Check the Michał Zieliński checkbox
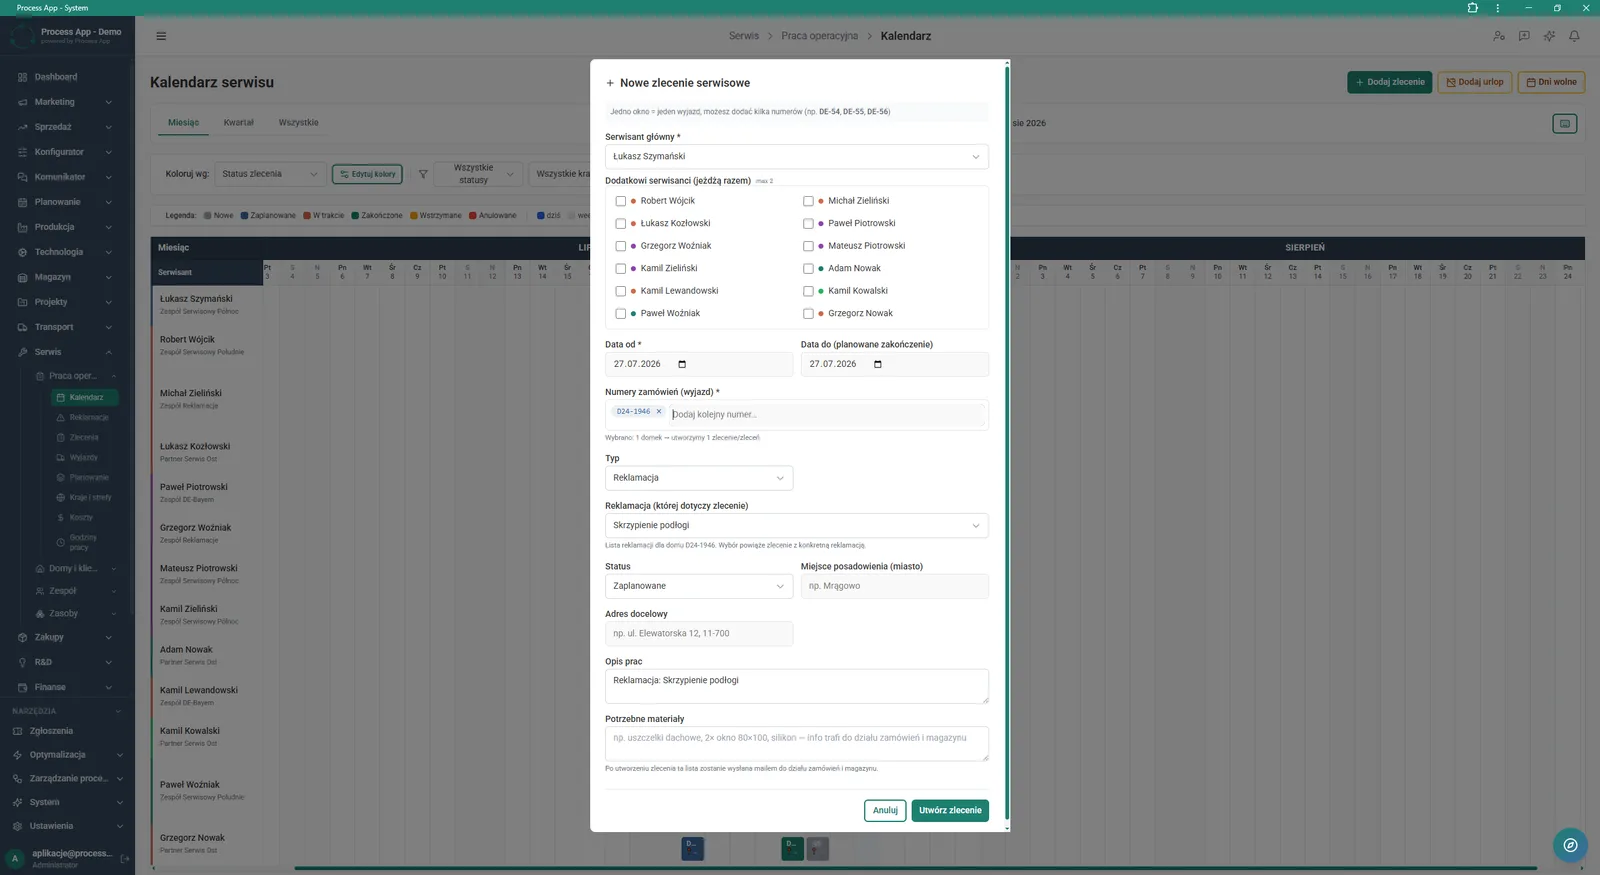 click(x=808, y=201)
